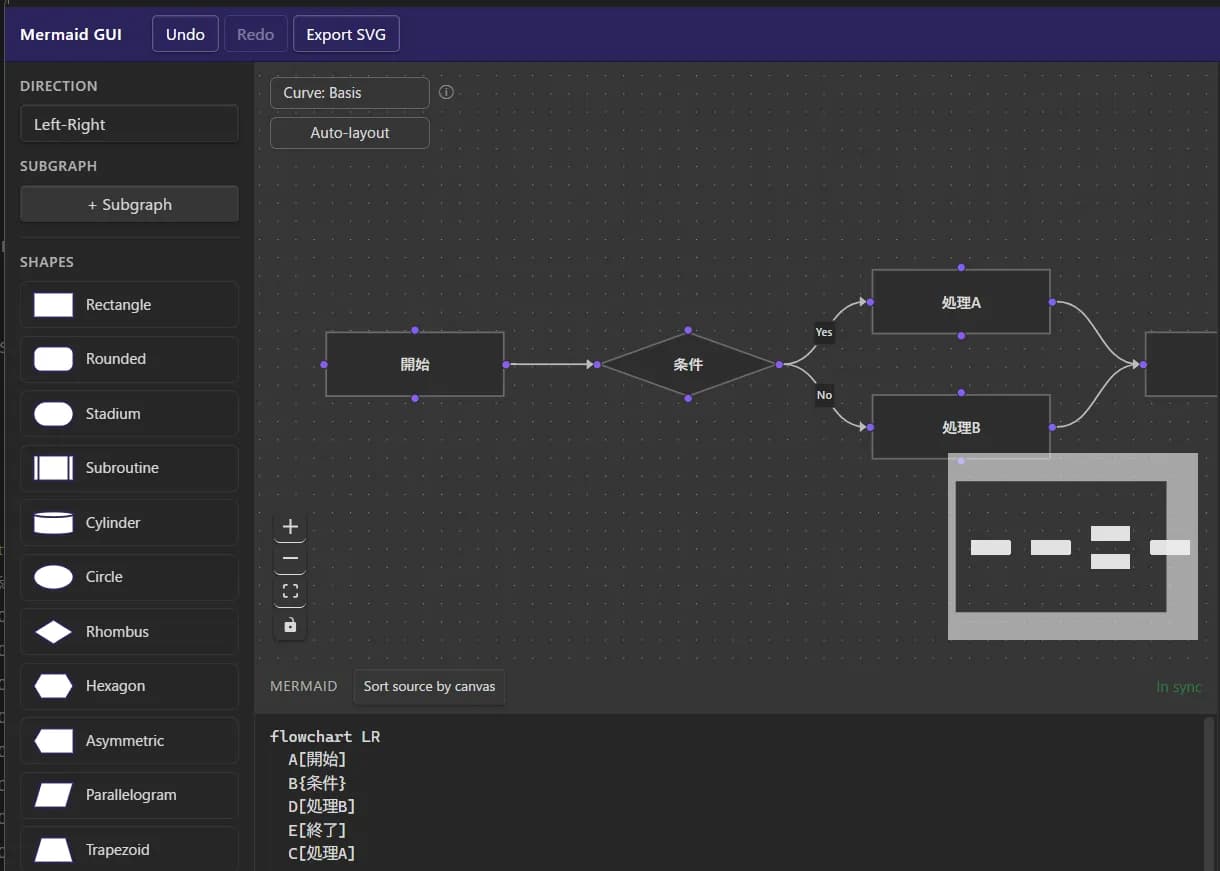Click the No edge label
This screenshot has height=871, width=1220.
(x=824, y=395)
